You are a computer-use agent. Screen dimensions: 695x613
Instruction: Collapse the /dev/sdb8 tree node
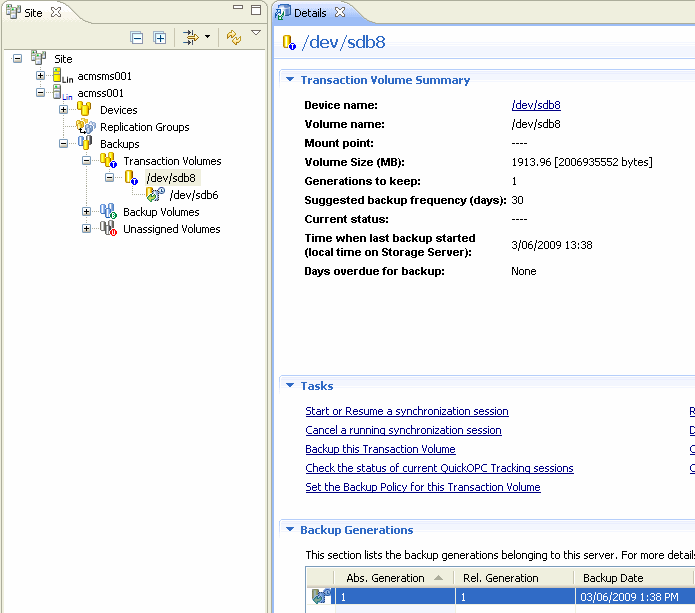coord(109,177)
